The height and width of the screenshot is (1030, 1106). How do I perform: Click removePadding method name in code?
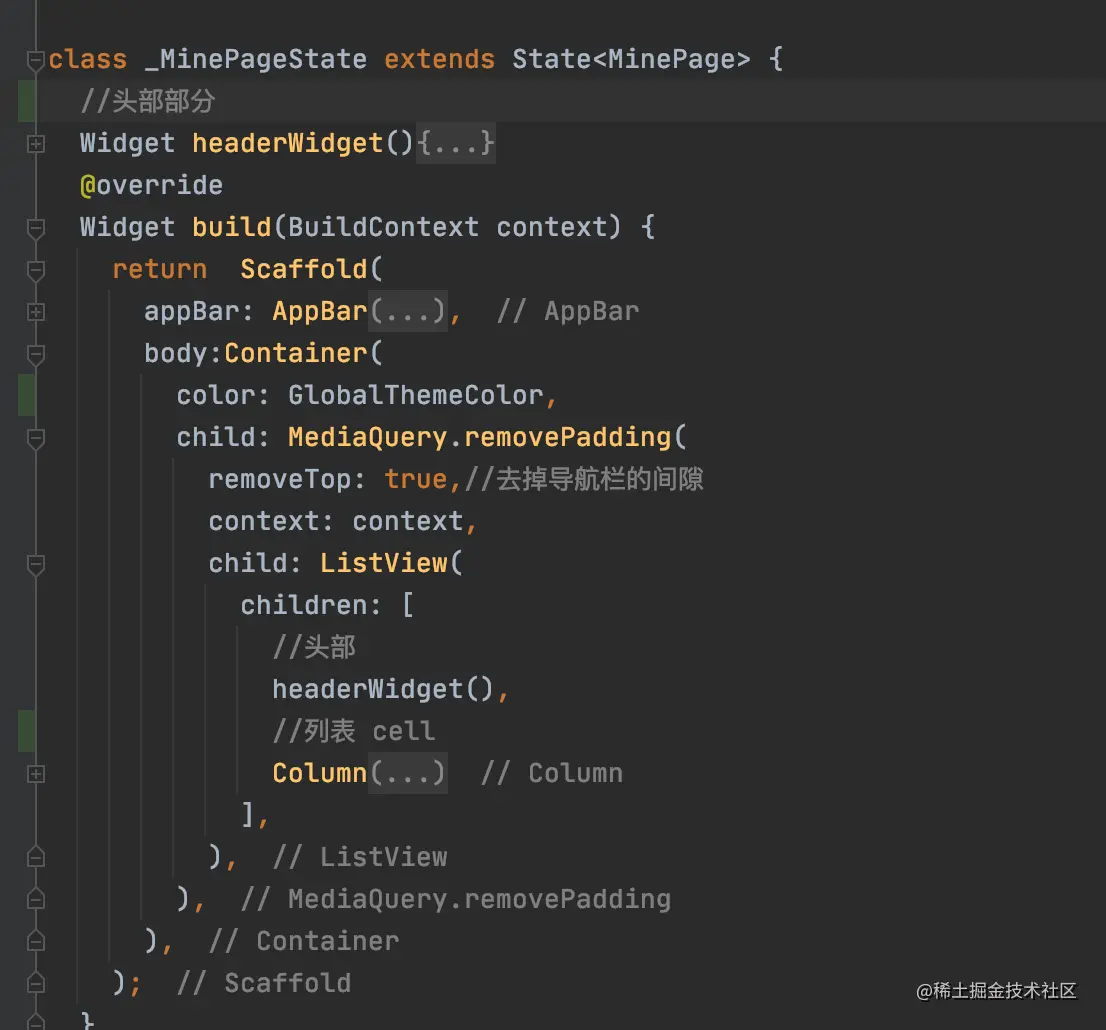click(x=568, y=437)
